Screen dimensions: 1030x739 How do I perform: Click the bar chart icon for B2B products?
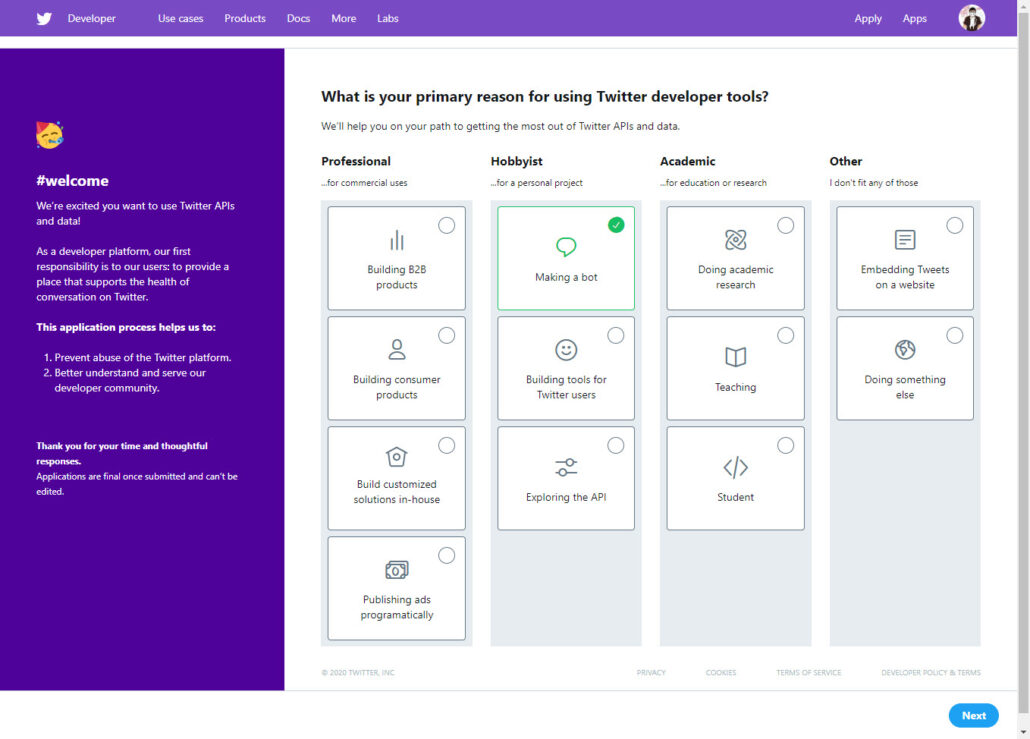pyautogui.click(x=397, y=240)
